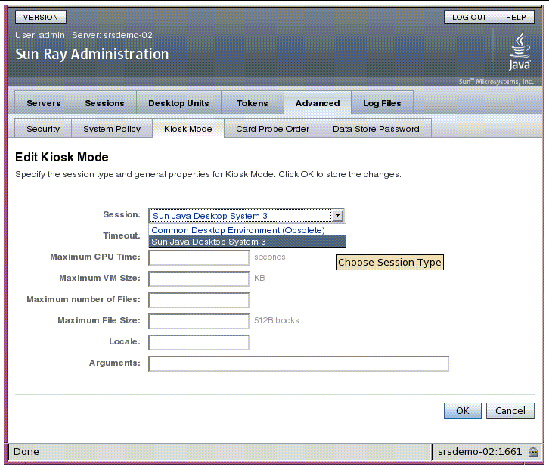
Task: Switch to the Security sub-tab
Action: (x=43, y=129)
